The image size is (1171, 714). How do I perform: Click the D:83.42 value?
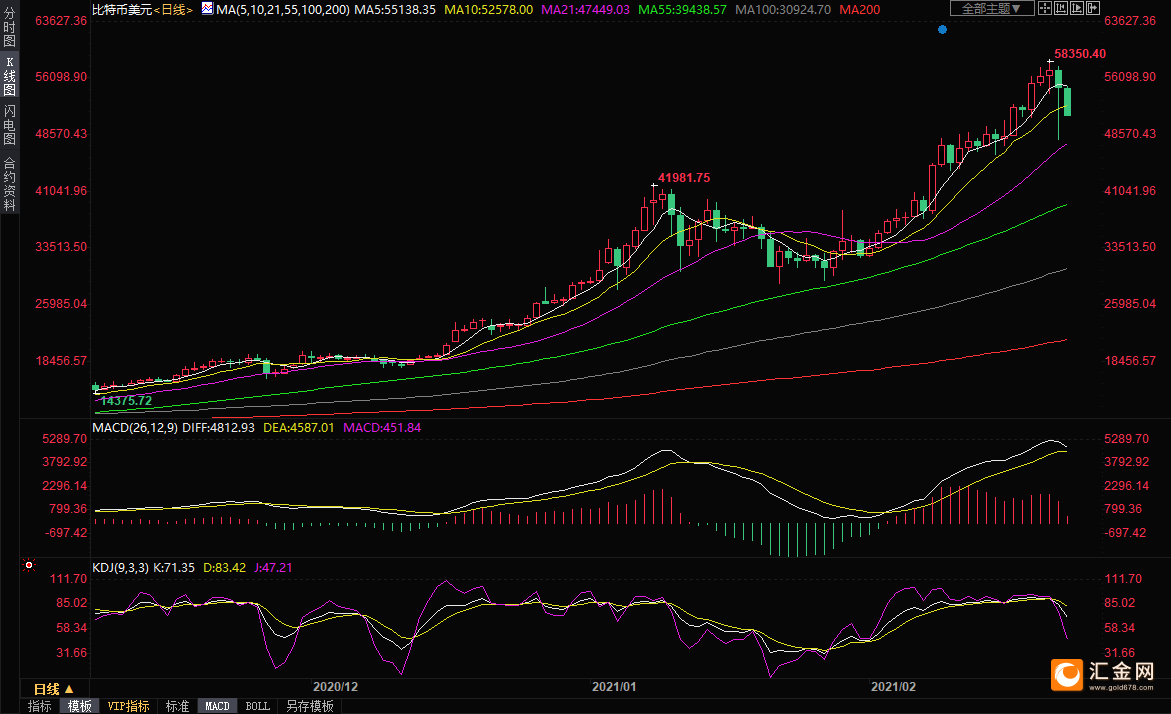[x=224, y=568]
